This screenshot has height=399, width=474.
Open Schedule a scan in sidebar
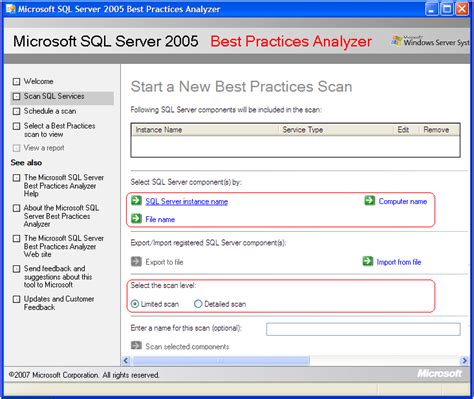click(50, 111)
